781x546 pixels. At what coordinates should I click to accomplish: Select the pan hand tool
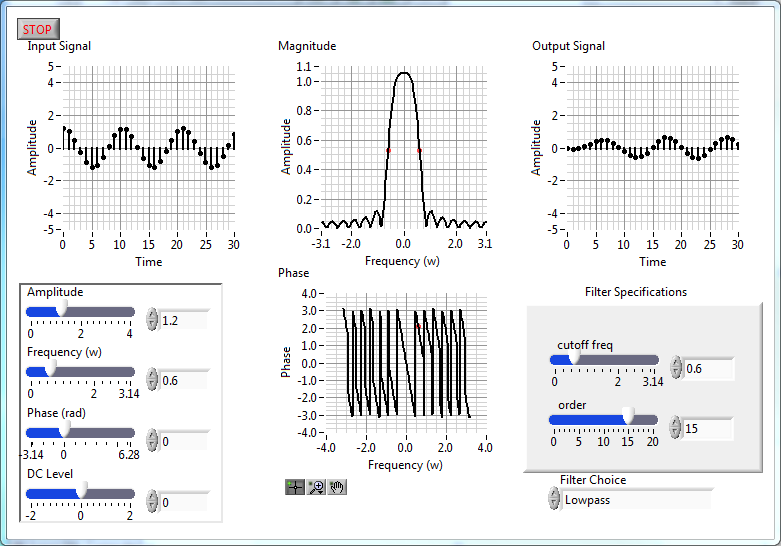pyautogui.click(x=338, y=487)
